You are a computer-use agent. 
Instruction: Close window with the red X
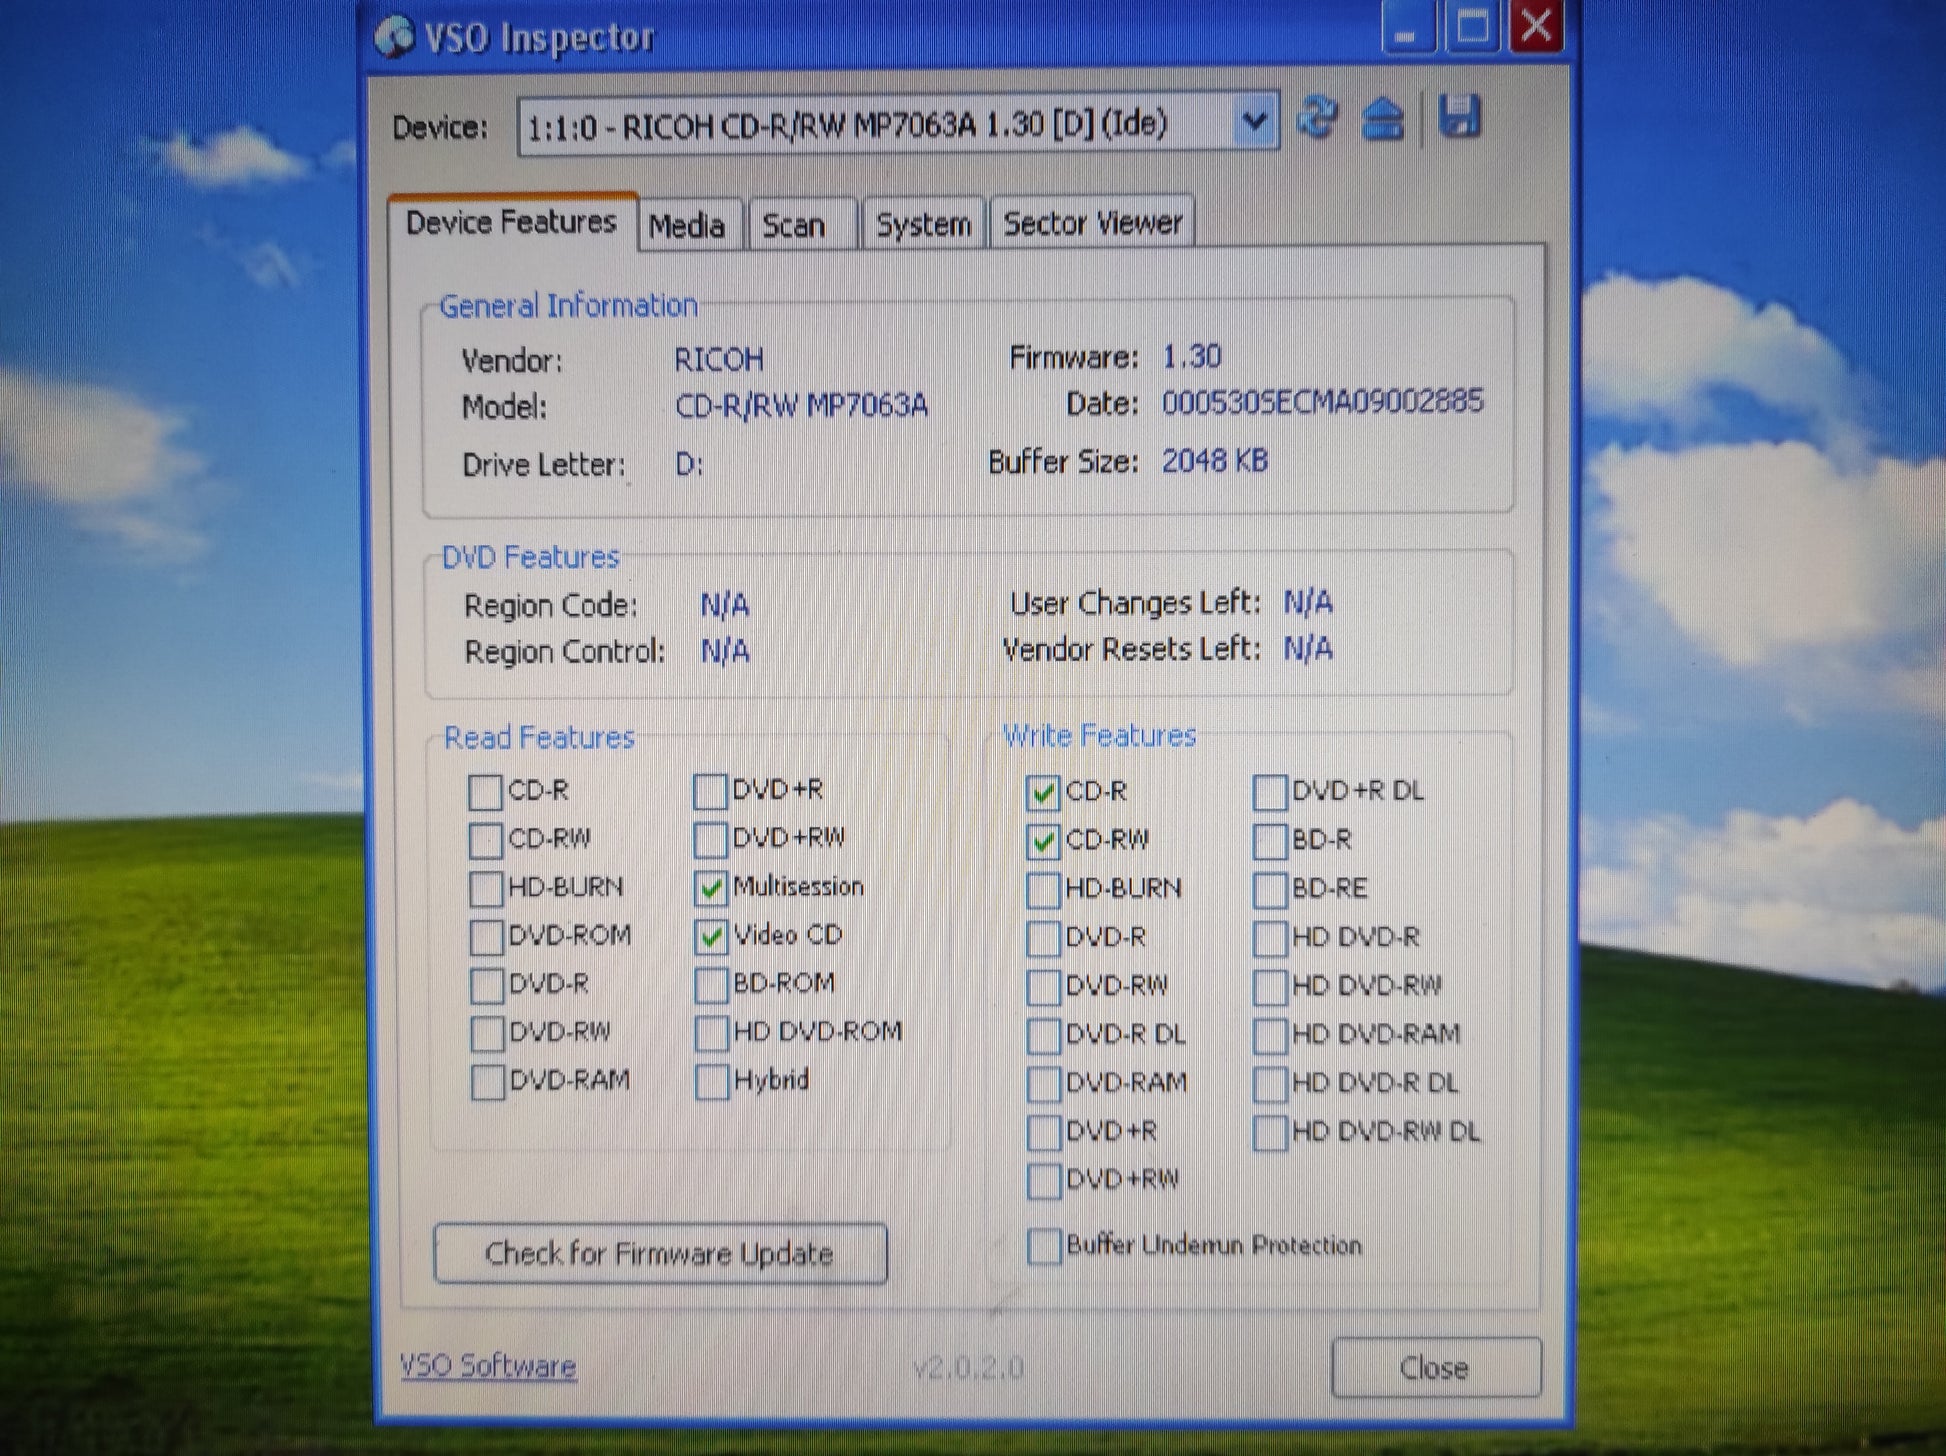point(1536,27)
